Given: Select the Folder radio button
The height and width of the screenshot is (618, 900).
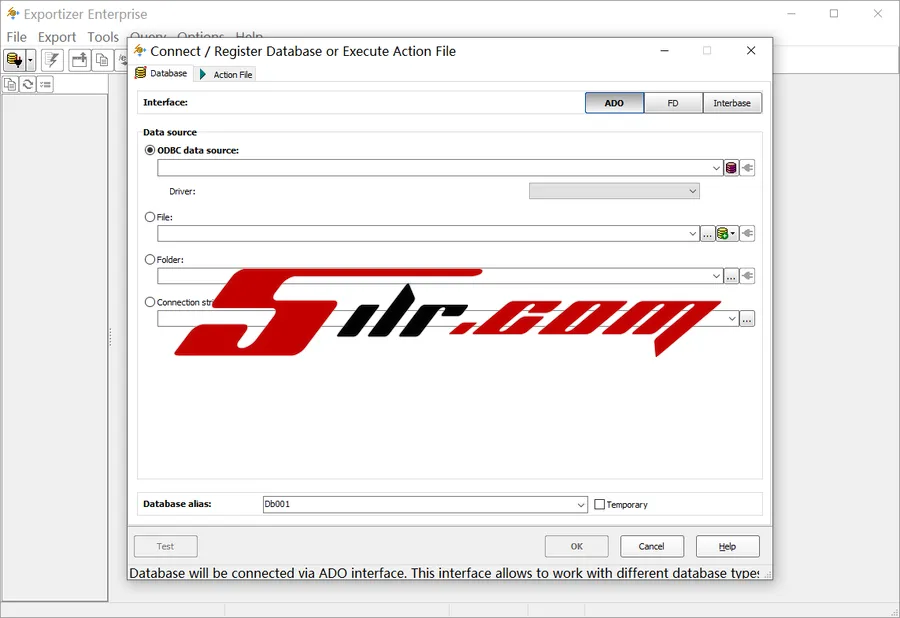Looking at the screenshot, I should pyautogui.click(x=150, y=259).
